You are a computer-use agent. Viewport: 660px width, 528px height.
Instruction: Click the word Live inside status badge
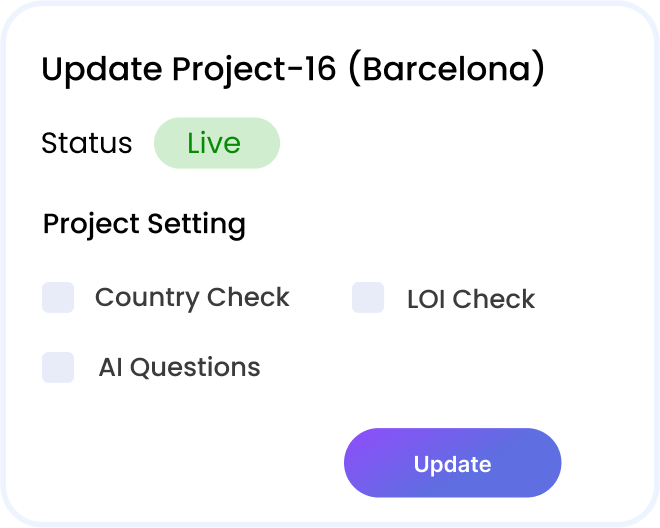pos(214,143)
